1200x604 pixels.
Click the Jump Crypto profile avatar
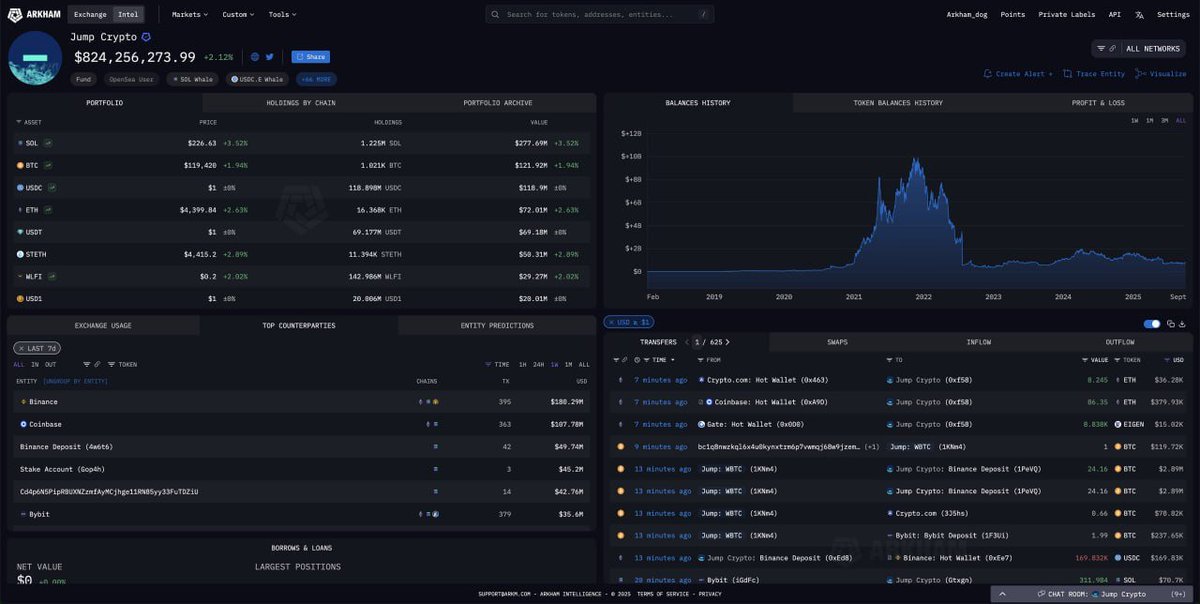pos(35,57)
